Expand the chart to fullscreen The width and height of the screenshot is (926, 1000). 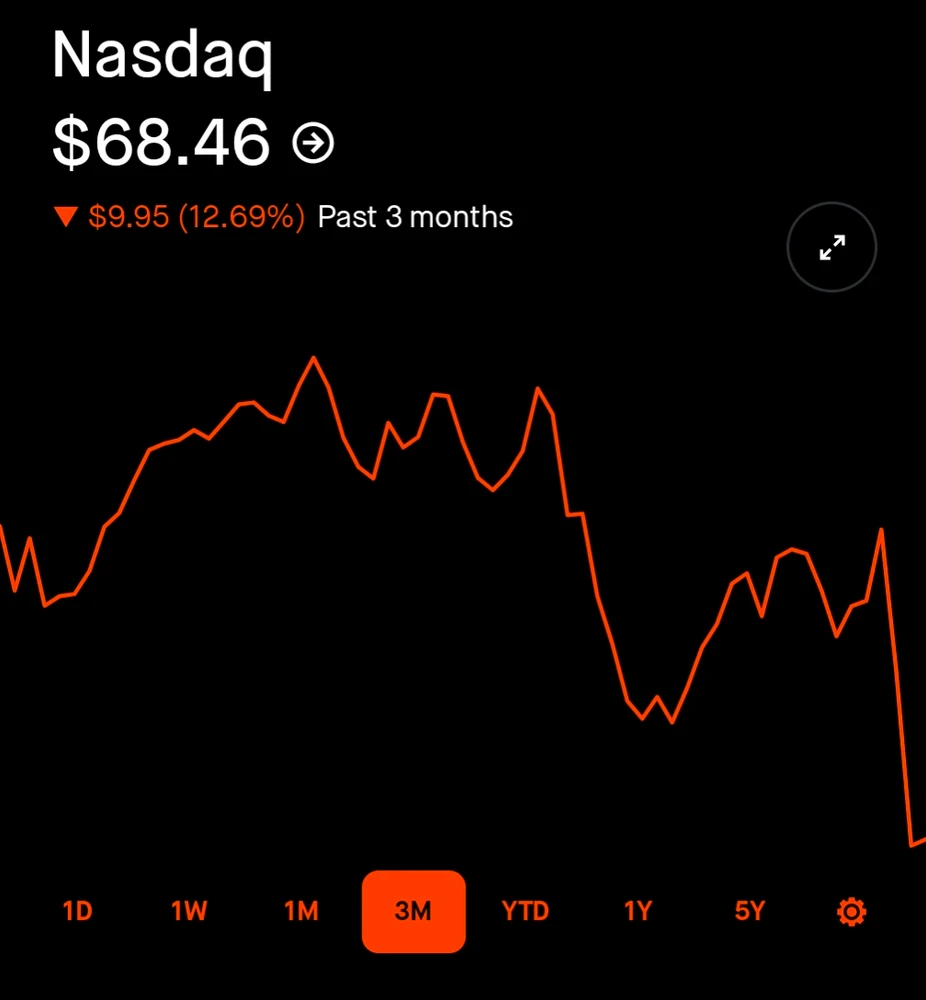tap(832, 247)
